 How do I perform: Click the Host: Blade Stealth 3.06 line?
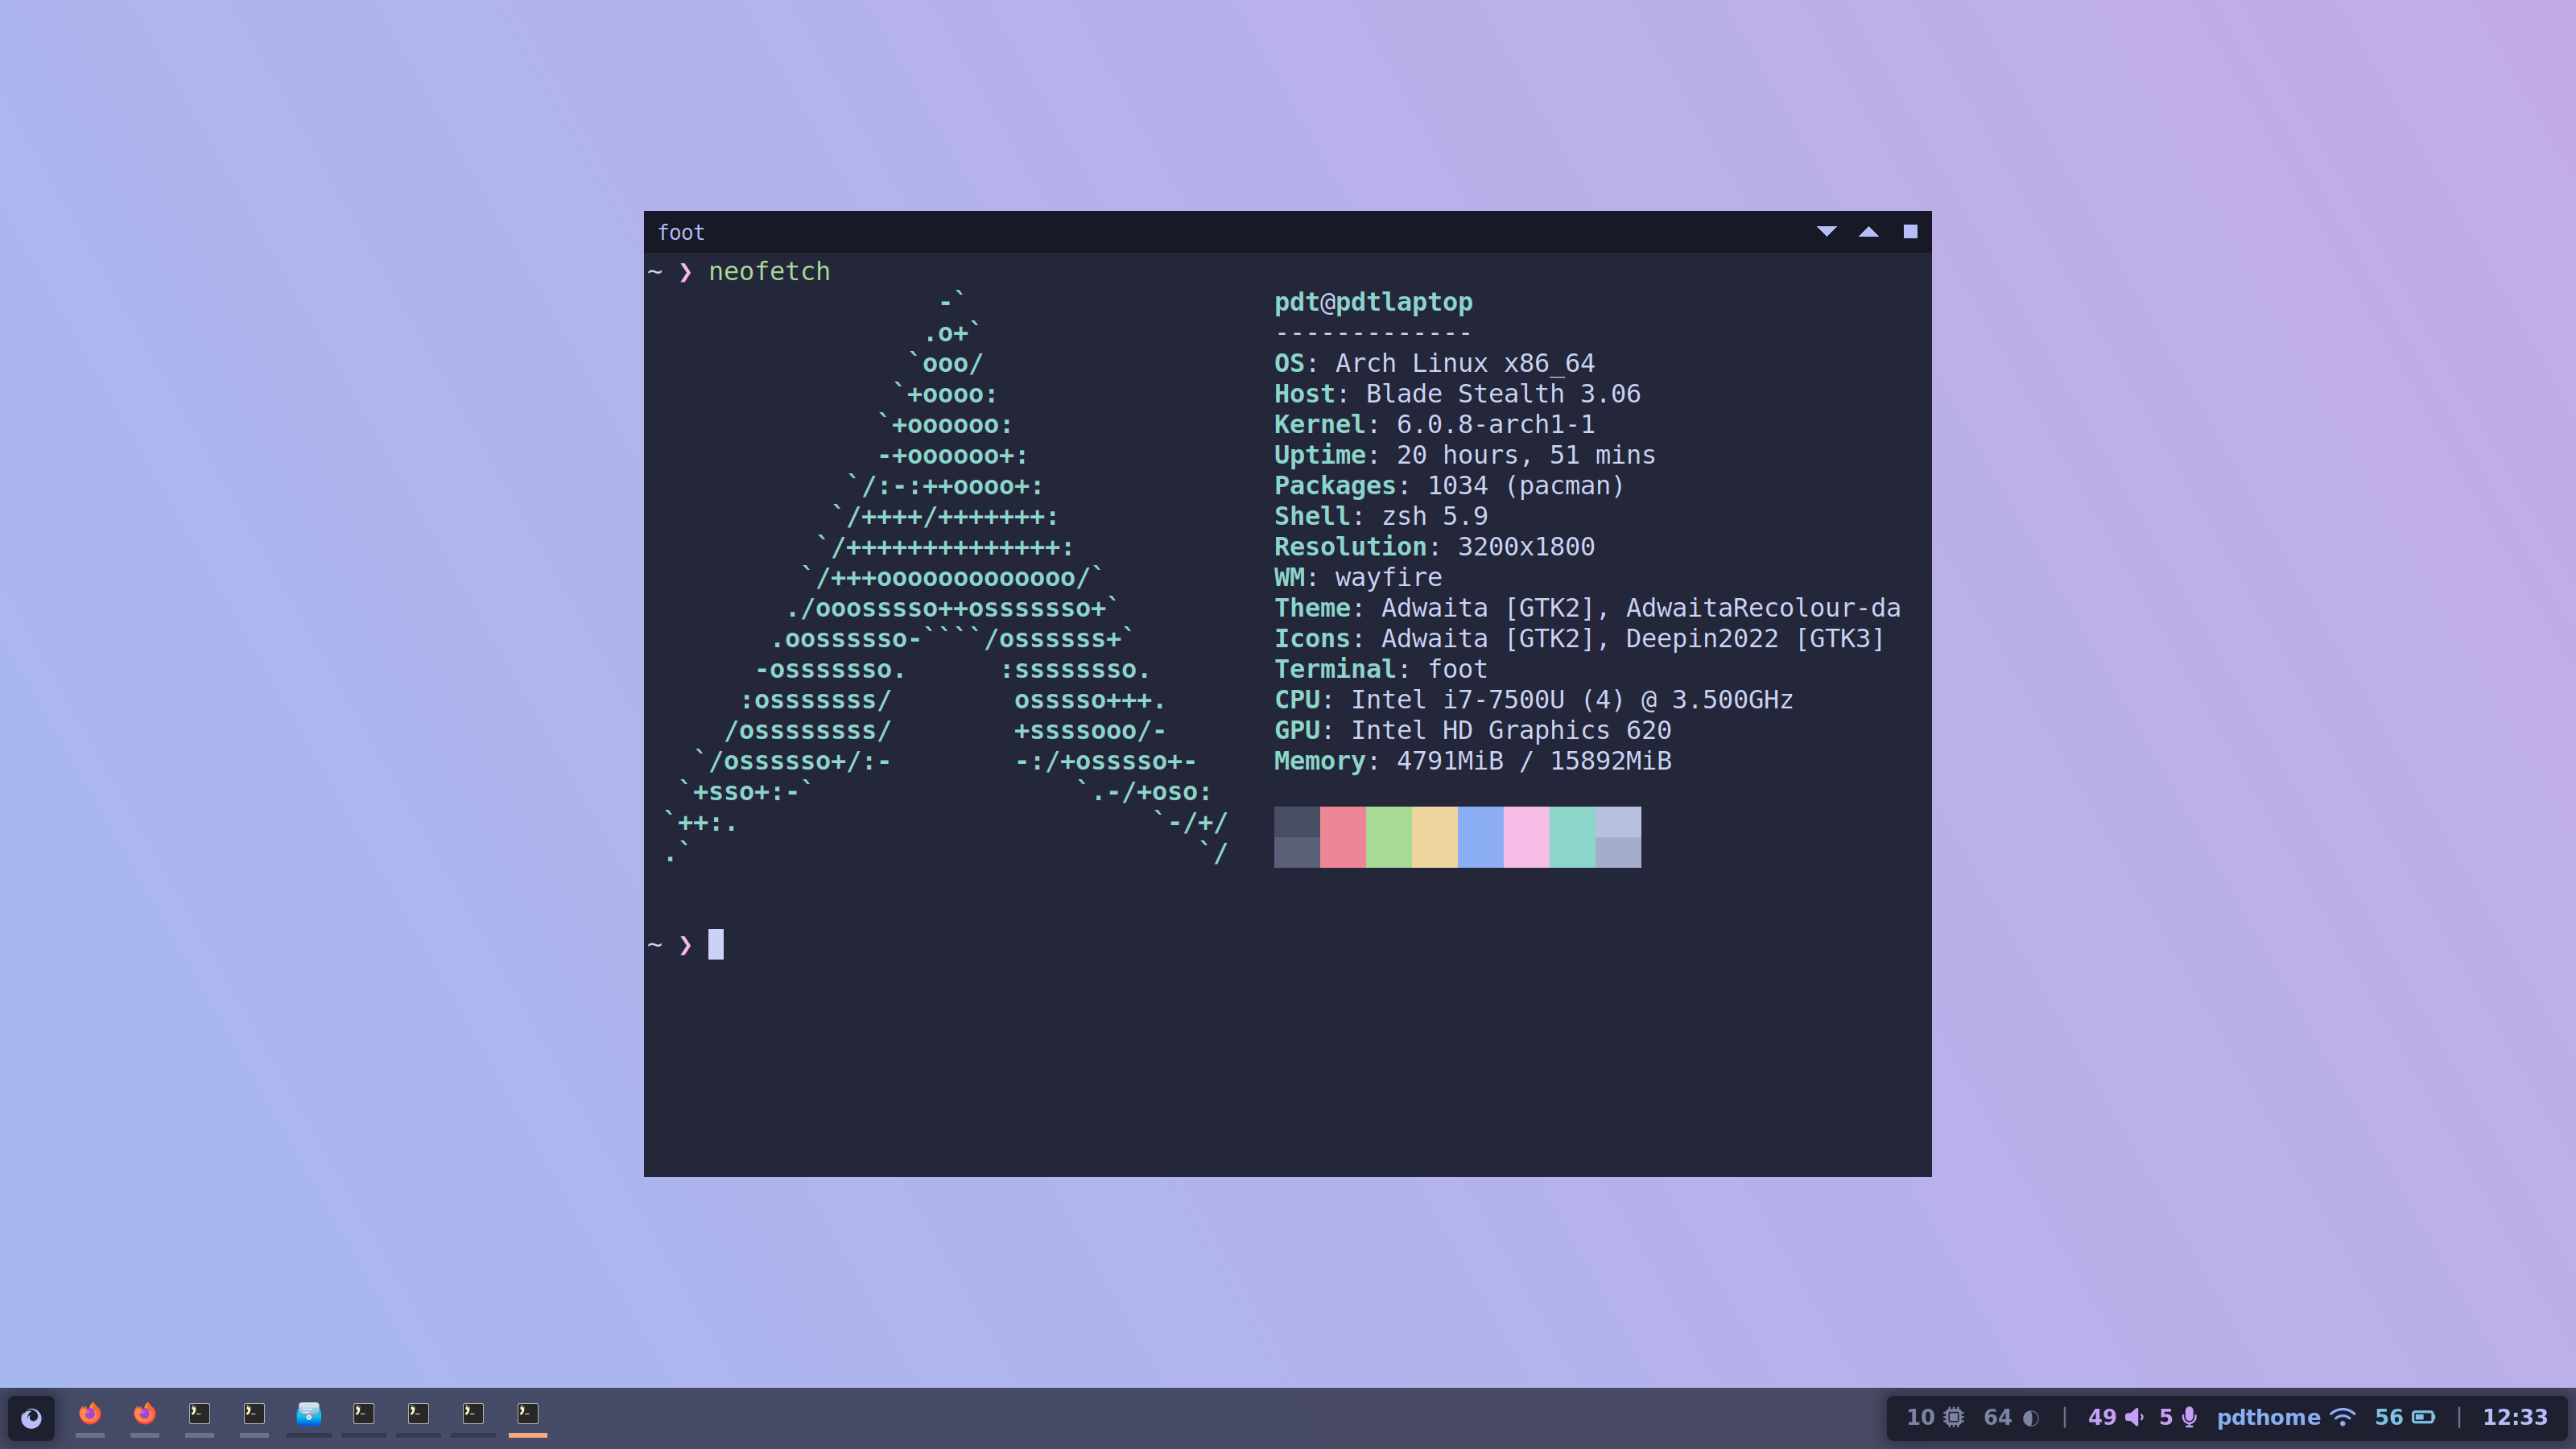1457,394
